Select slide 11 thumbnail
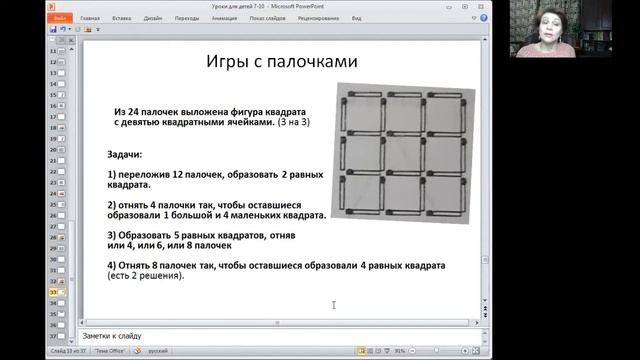The image size is (640, 360). tap(61, 51)
